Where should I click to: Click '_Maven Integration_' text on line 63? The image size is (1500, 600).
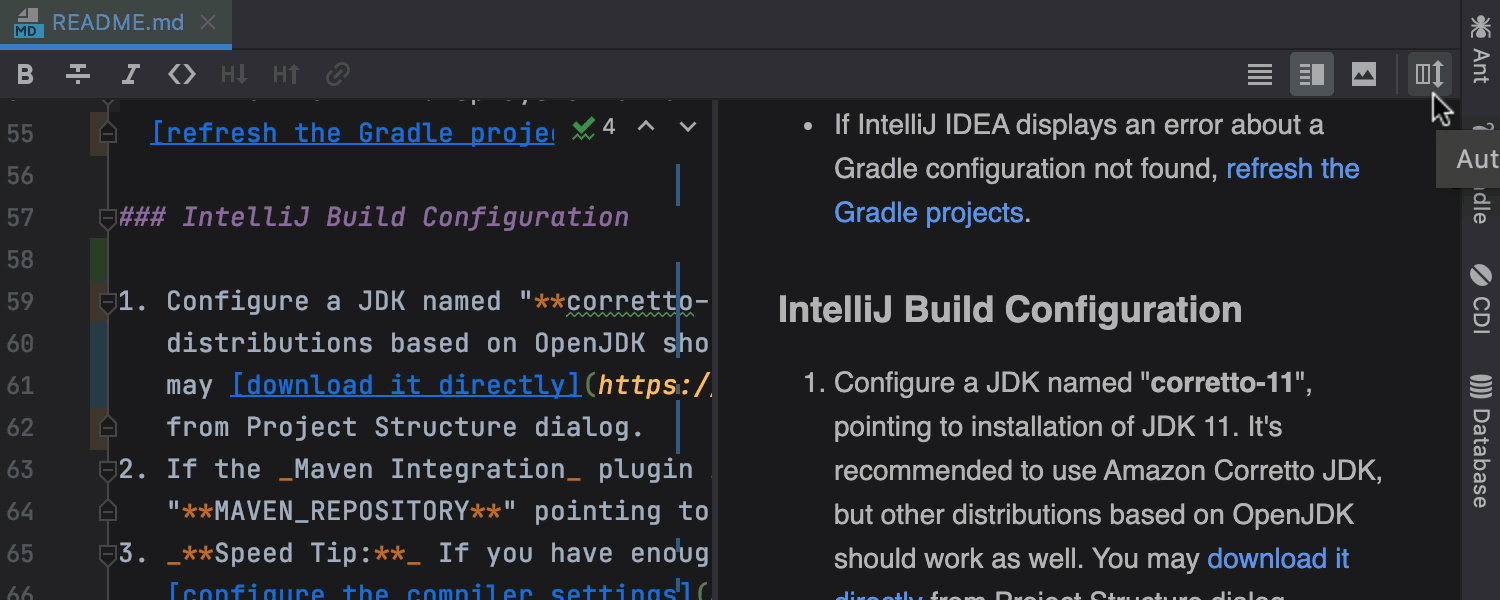430,469
